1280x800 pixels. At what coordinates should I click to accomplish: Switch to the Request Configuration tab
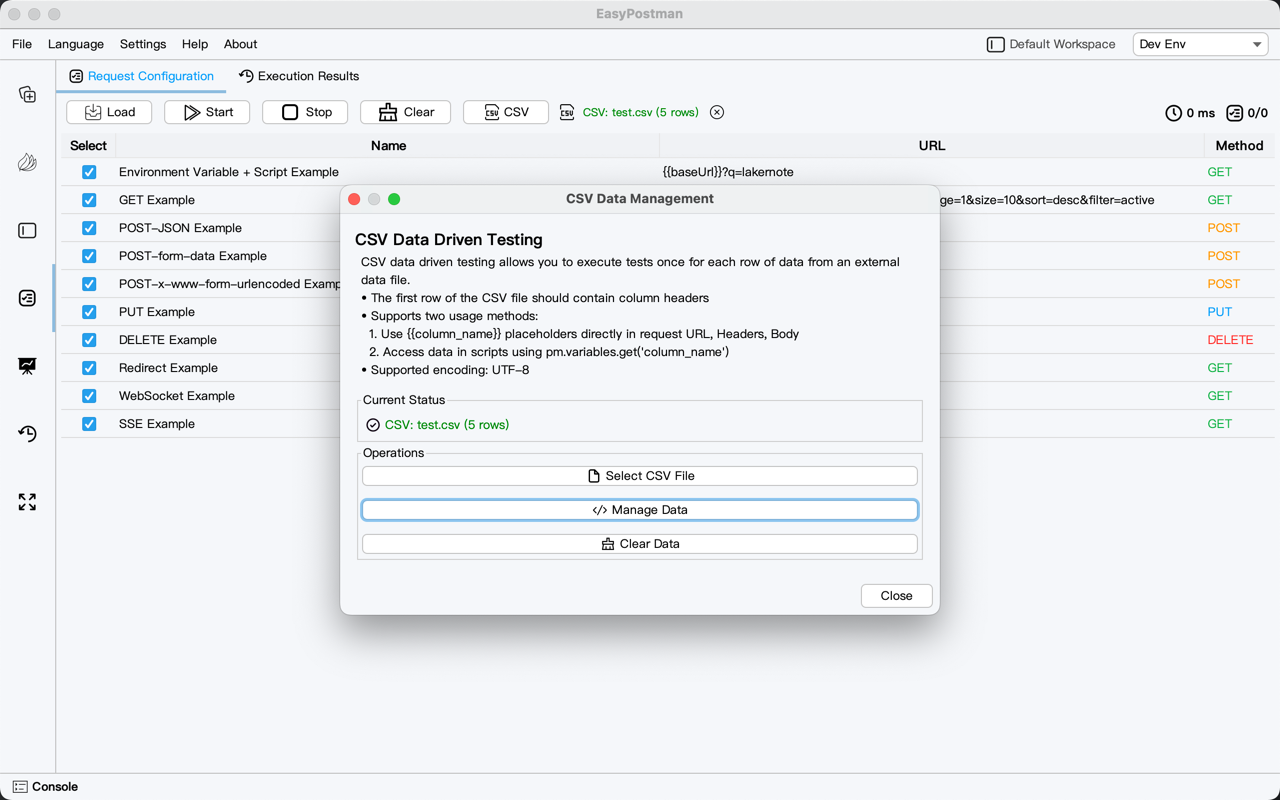pos(141,76)
